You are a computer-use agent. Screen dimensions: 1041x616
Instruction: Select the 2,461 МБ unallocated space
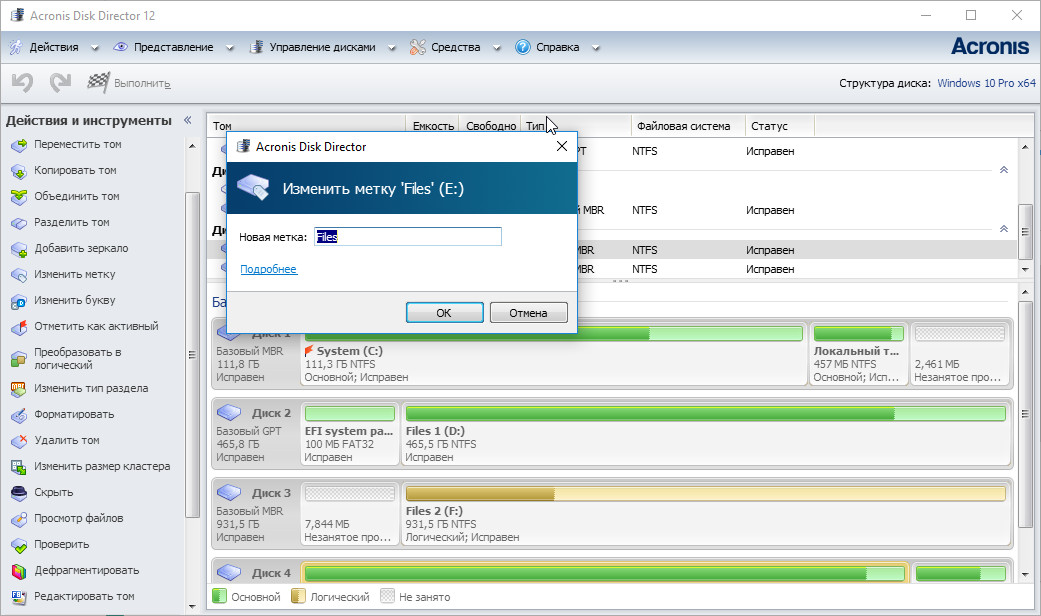959,354
